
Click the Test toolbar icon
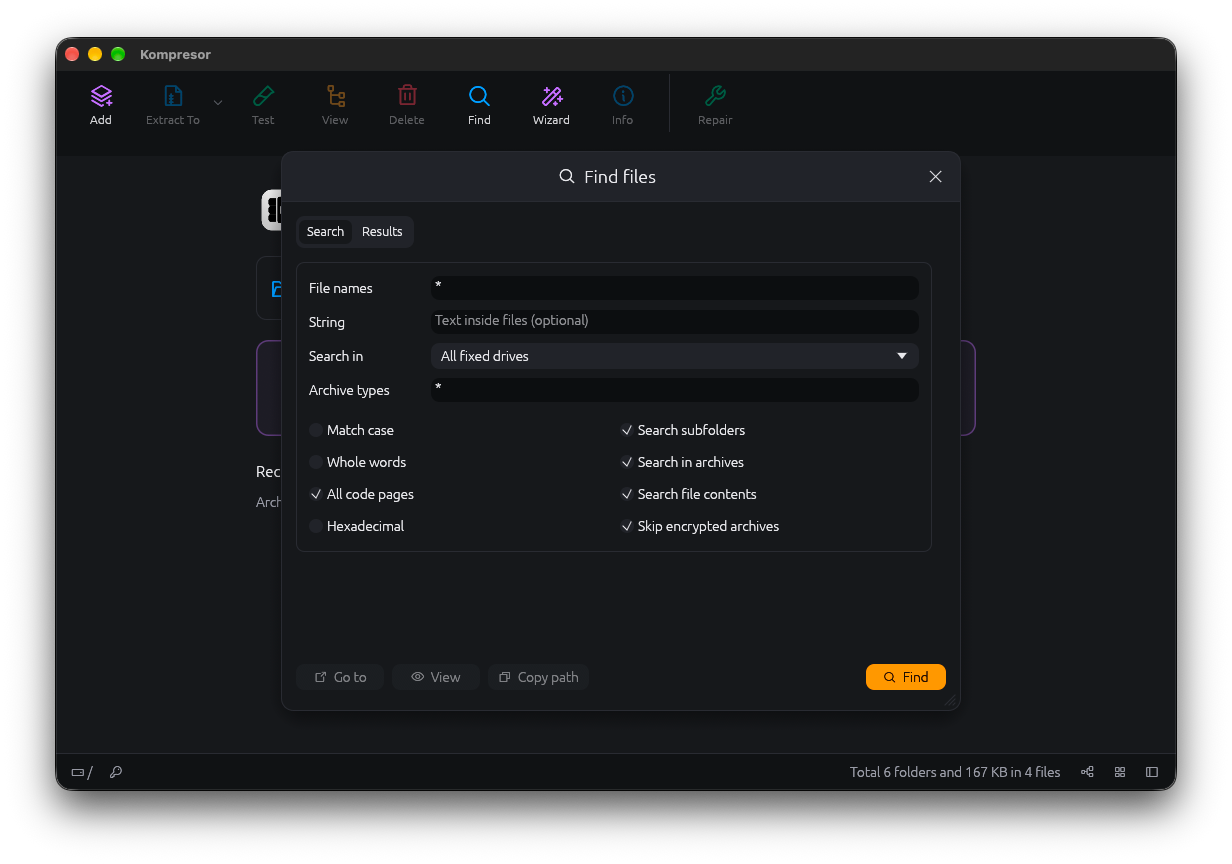pos(263,96)
